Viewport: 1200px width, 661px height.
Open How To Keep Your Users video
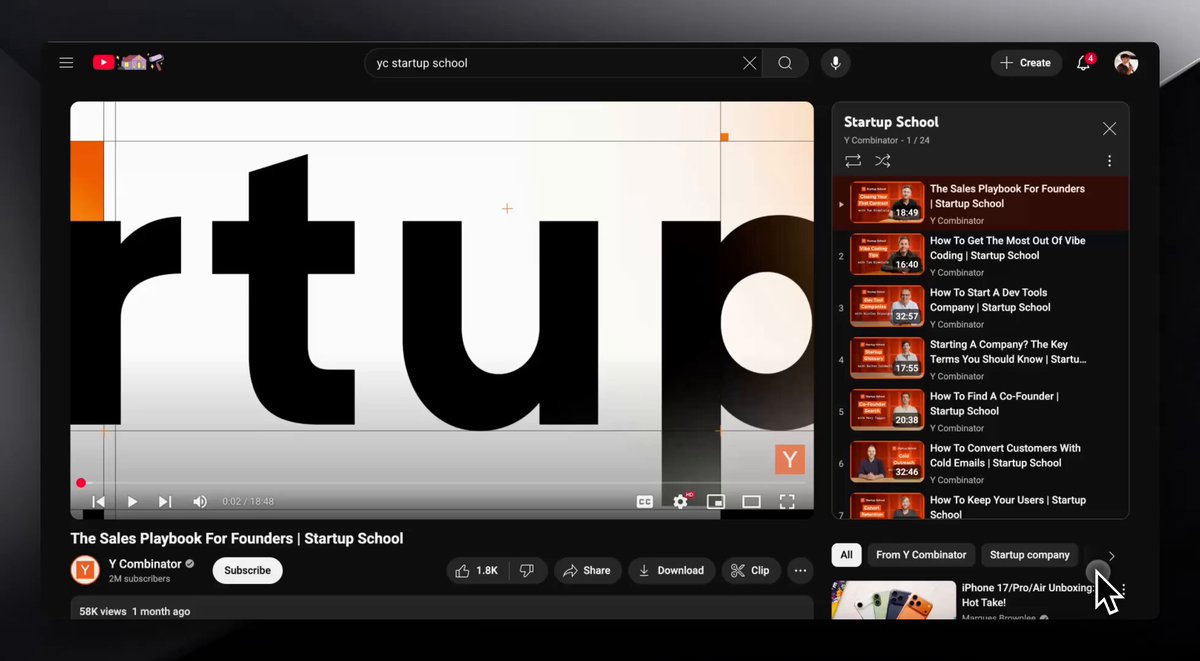click(981, 506)
